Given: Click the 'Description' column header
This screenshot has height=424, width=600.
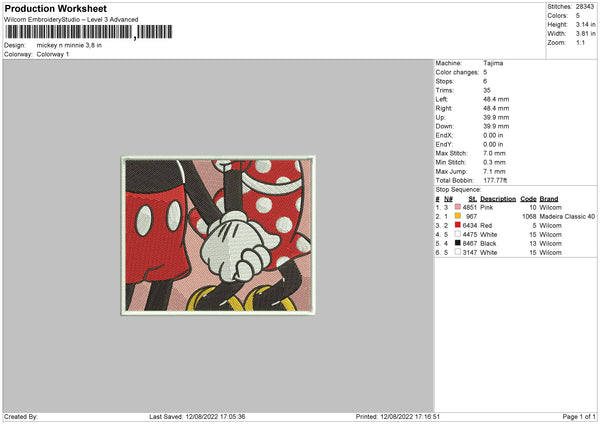Looking at the screenshot, I should click(498, 199).
